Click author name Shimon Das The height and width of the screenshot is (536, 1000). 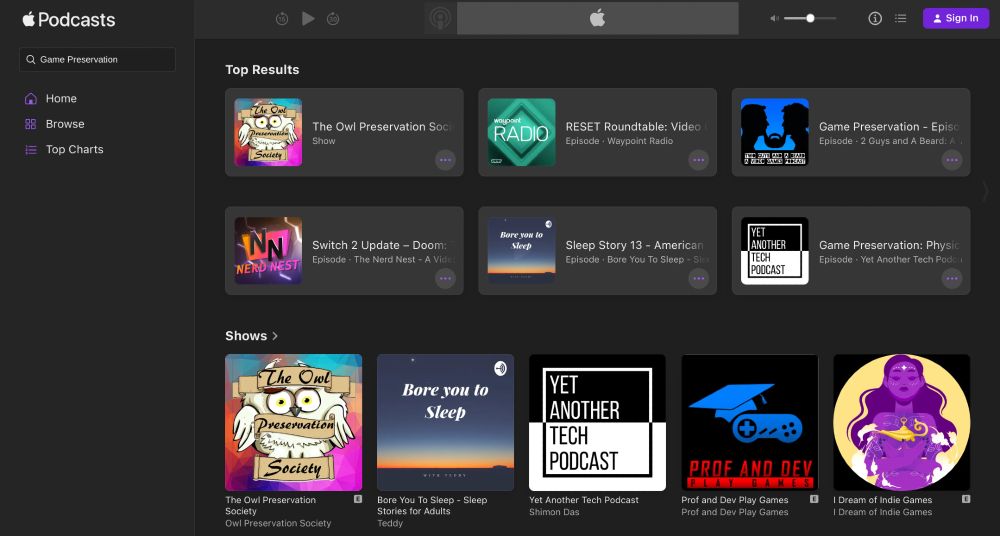[x=554, y=512]
